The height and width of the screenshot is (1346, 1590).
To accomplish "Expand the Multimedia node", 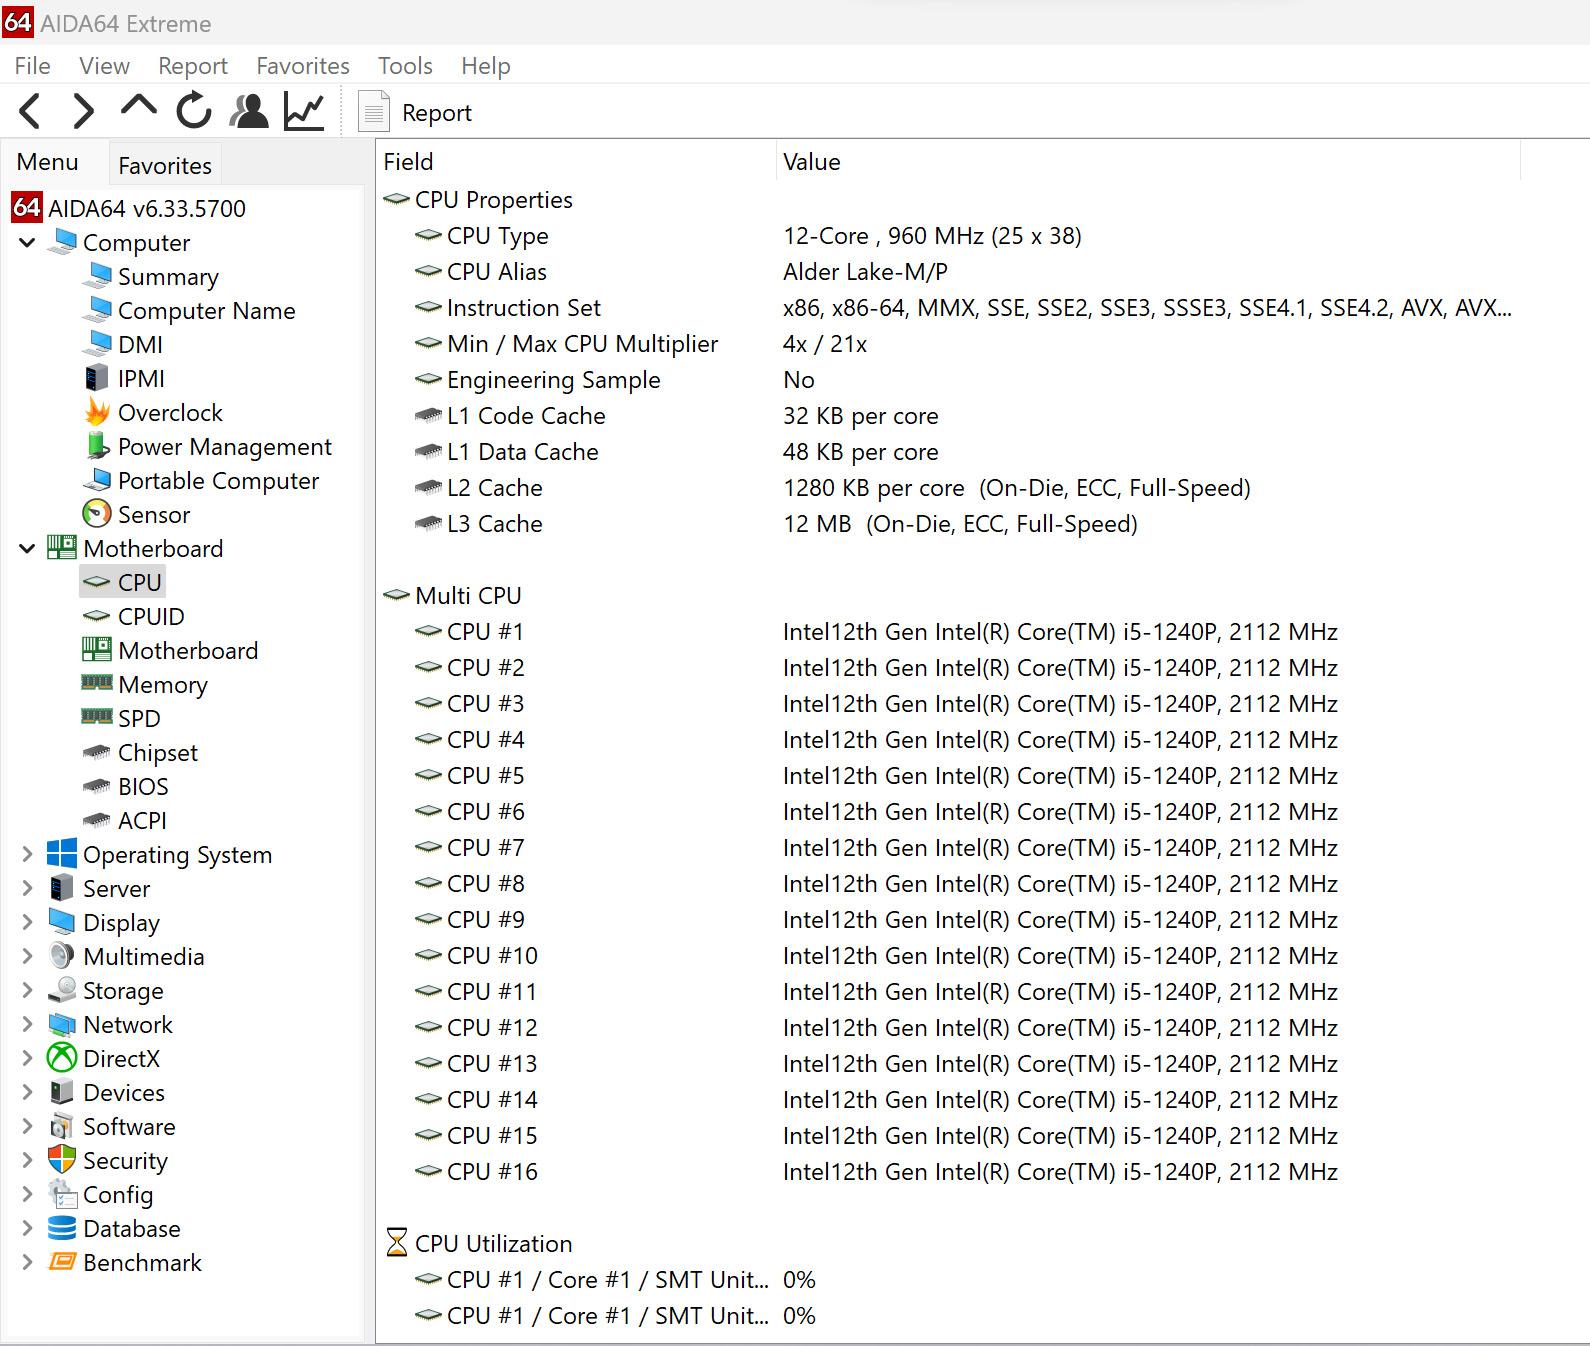I will (x=27, y=956).
